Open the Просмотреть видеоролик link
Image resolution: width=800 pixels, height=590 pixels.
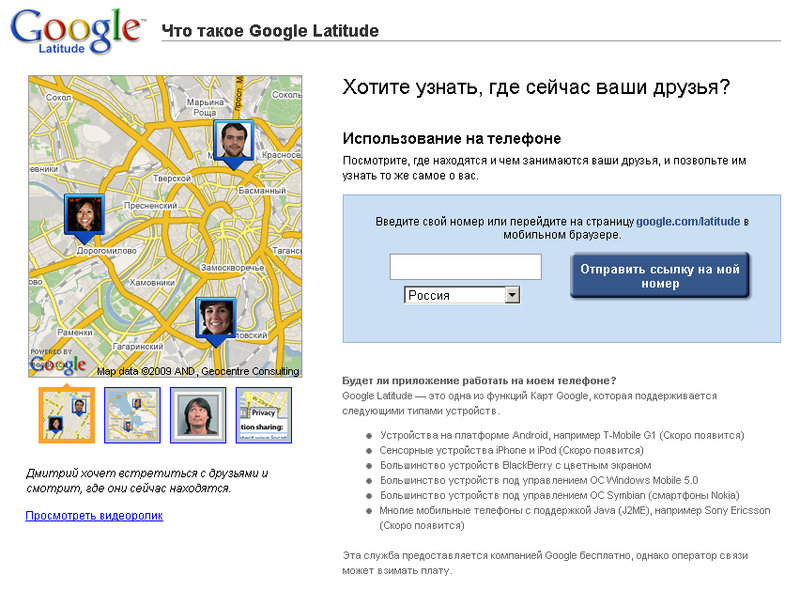94,515
